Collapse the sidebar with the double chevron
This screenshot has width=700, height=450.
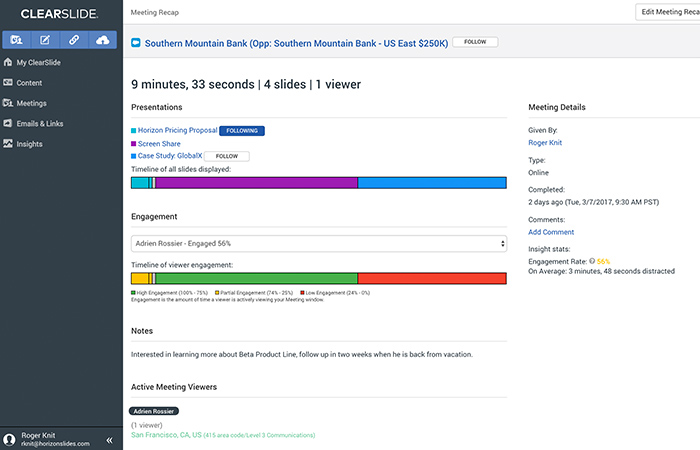[109, 440]
